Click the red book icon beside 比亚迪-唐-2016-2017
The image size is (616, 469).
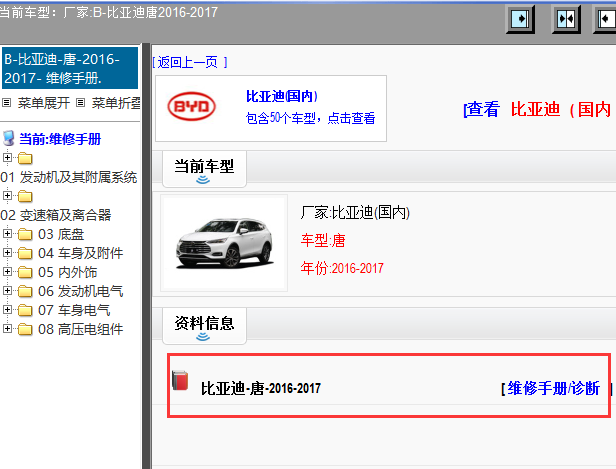[180, 380]
